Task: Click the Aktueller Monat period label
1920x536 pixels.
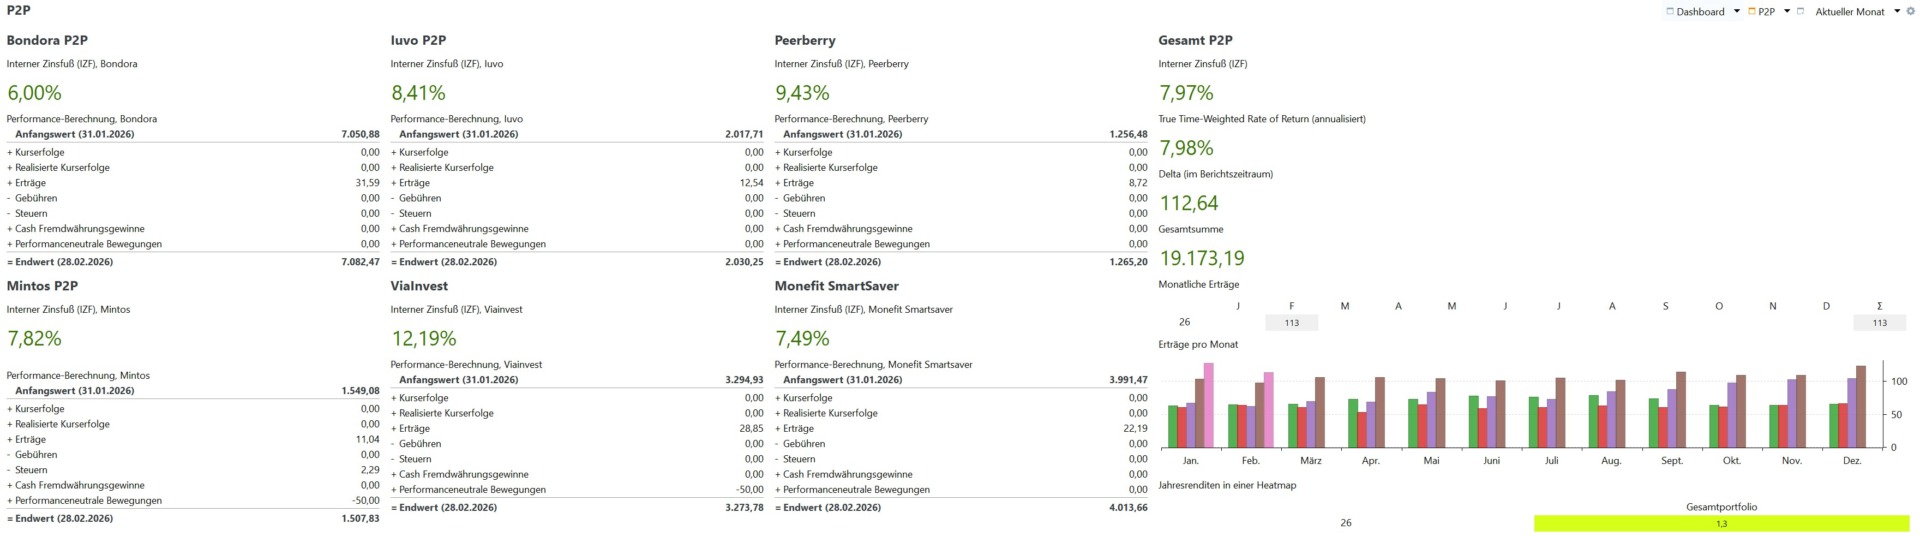Action: click(1849, 12)
